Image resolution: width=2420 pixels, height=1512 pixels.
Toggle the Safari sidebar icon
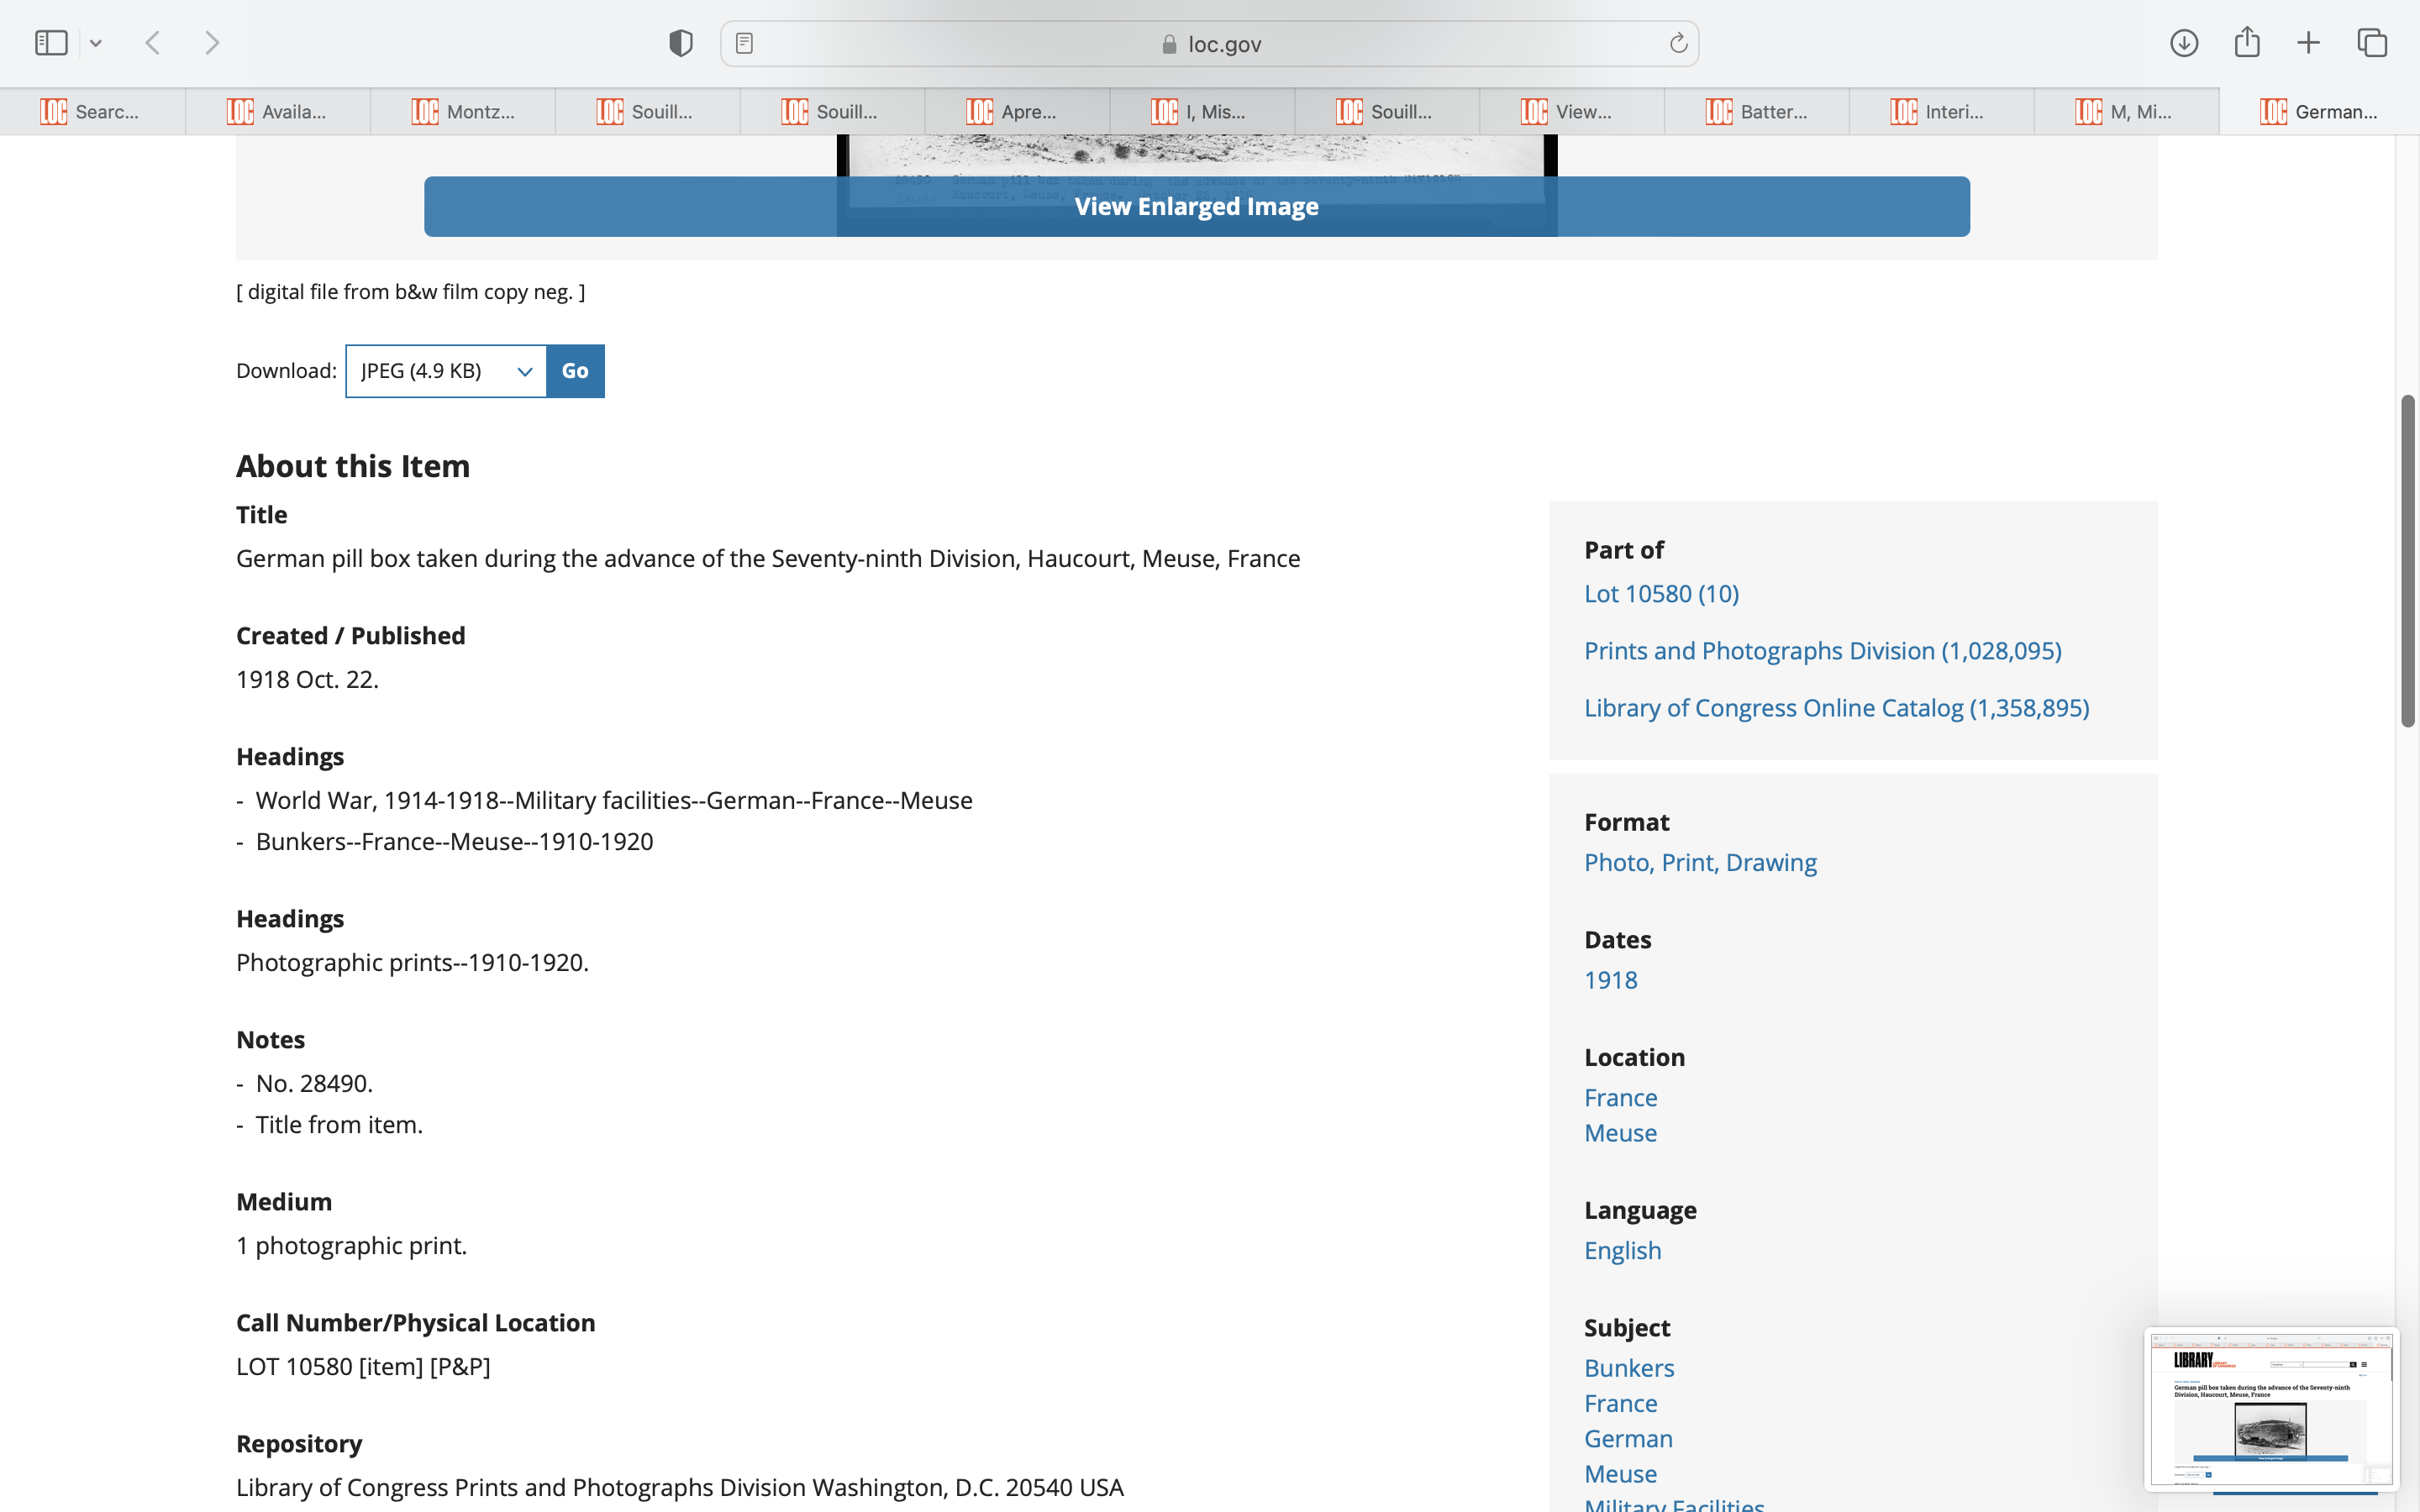tap(51, 43)
